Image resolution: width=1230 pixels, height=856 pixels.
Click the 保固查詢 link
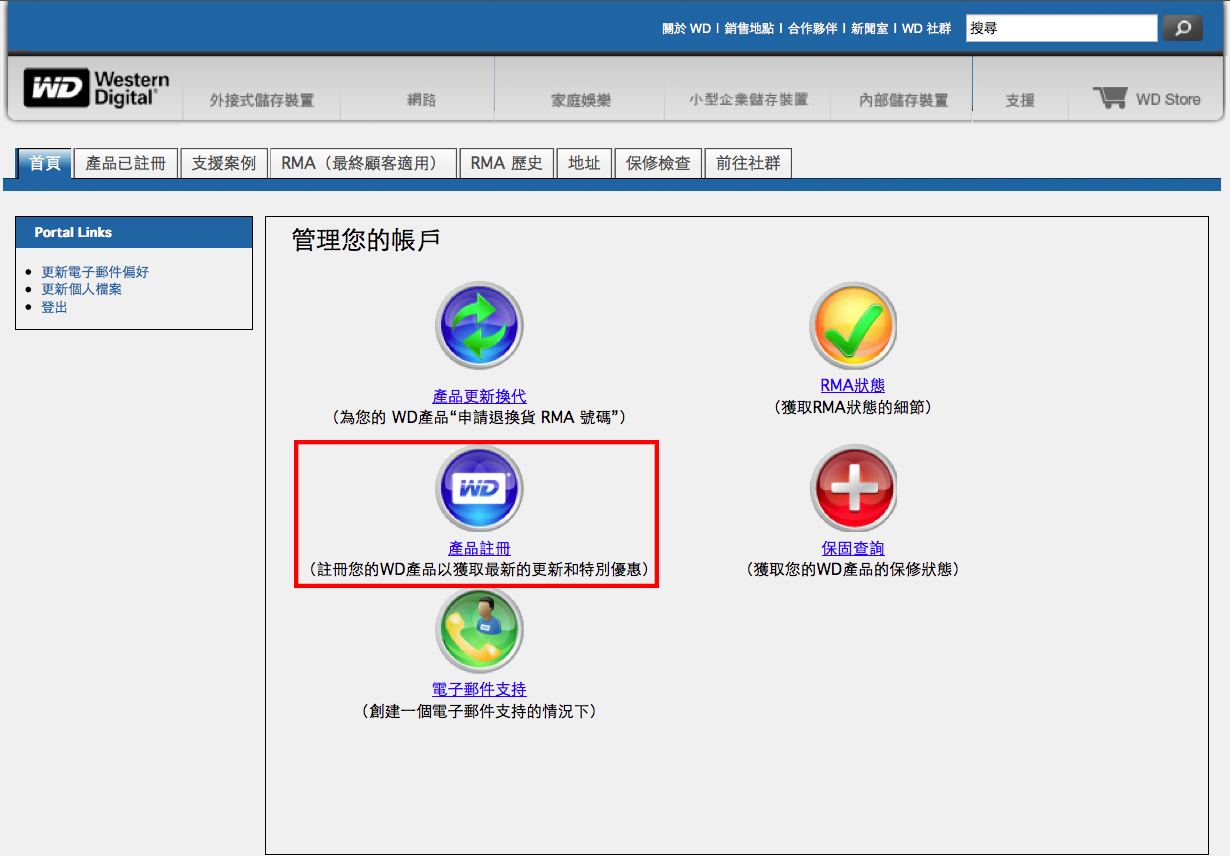[853, 548]
